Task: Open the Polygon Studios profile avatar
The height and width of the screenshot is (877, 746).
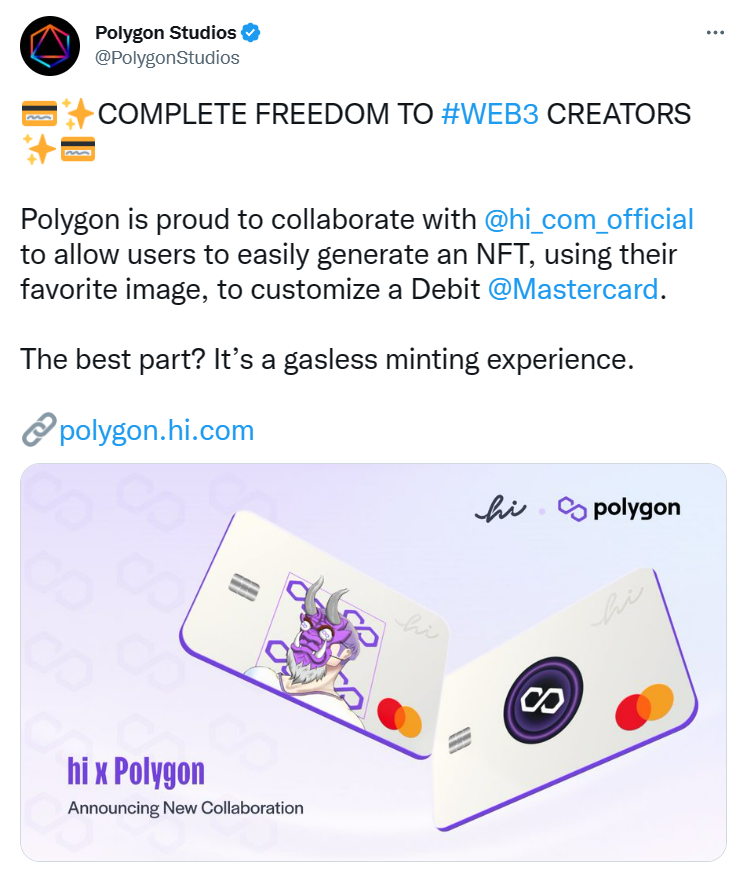Action: [50, 46]
